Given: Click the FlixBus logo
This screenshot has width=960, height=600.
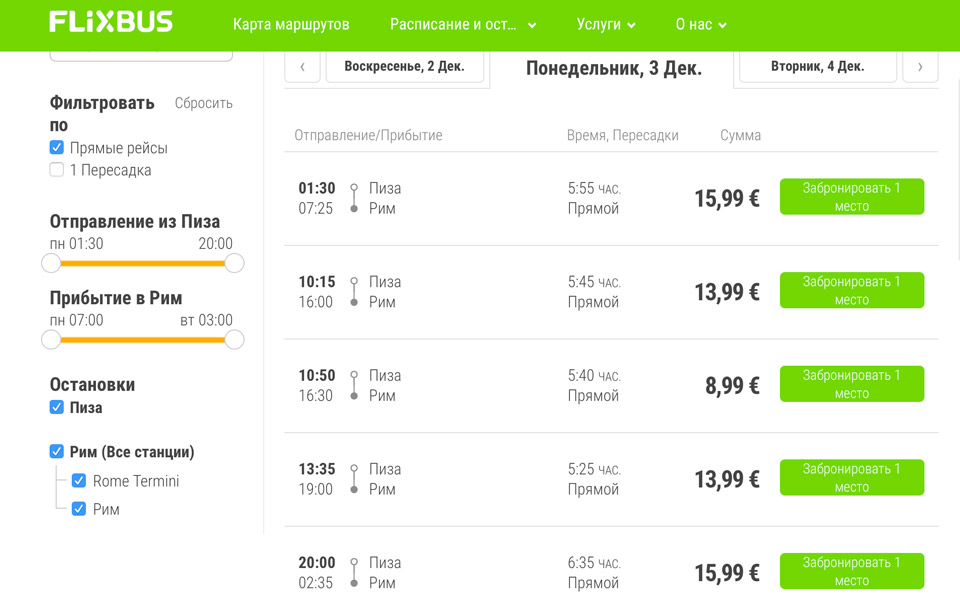Looking at the screenshot, I should tap(110, 22).
